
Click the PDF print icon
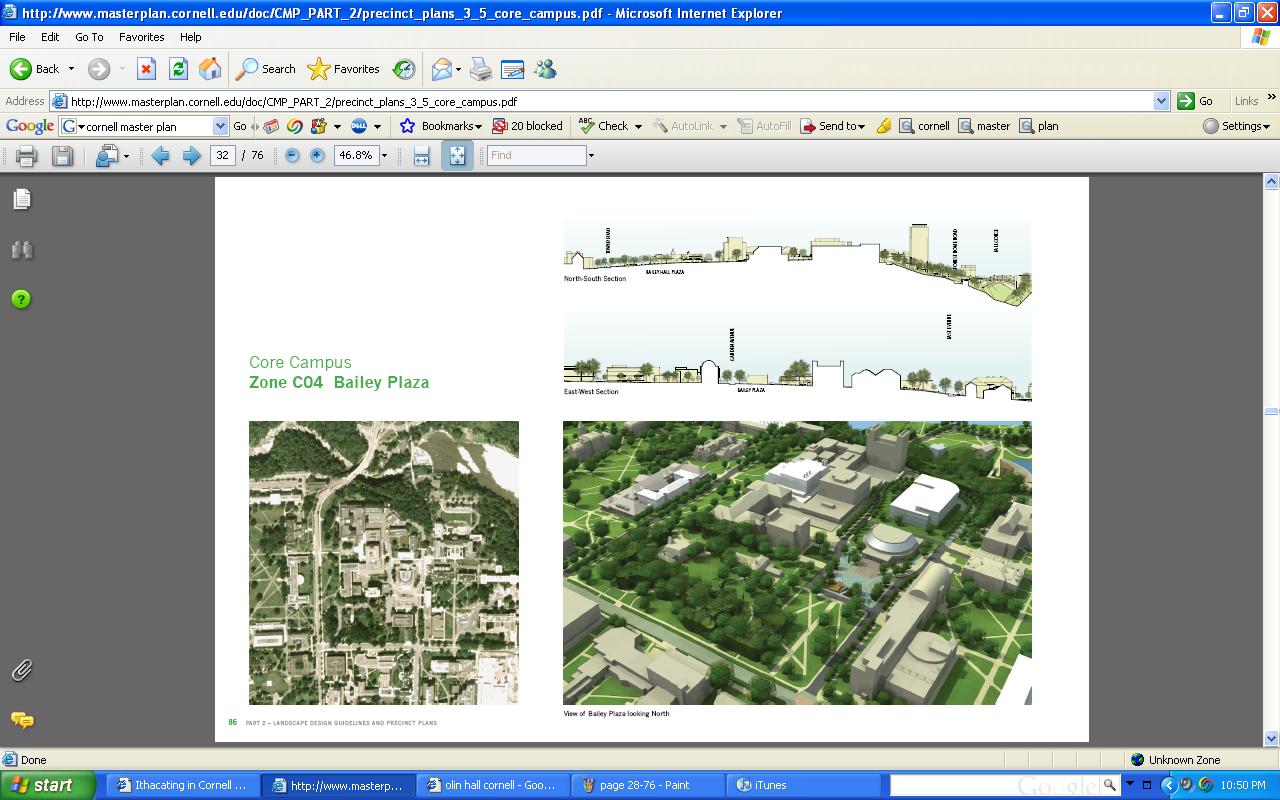click(27, 156)
